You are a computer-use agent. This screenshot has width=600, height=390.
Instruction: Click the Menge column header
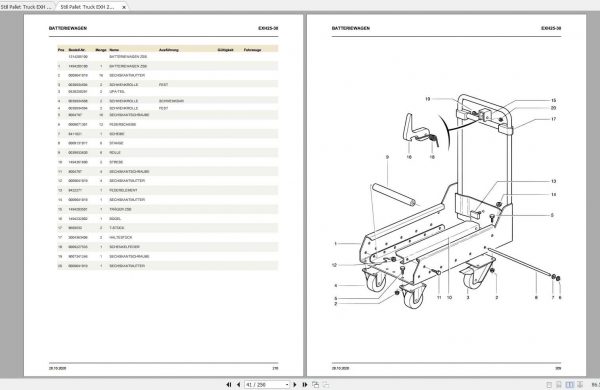pyautogui.click(x=101, y=50)
